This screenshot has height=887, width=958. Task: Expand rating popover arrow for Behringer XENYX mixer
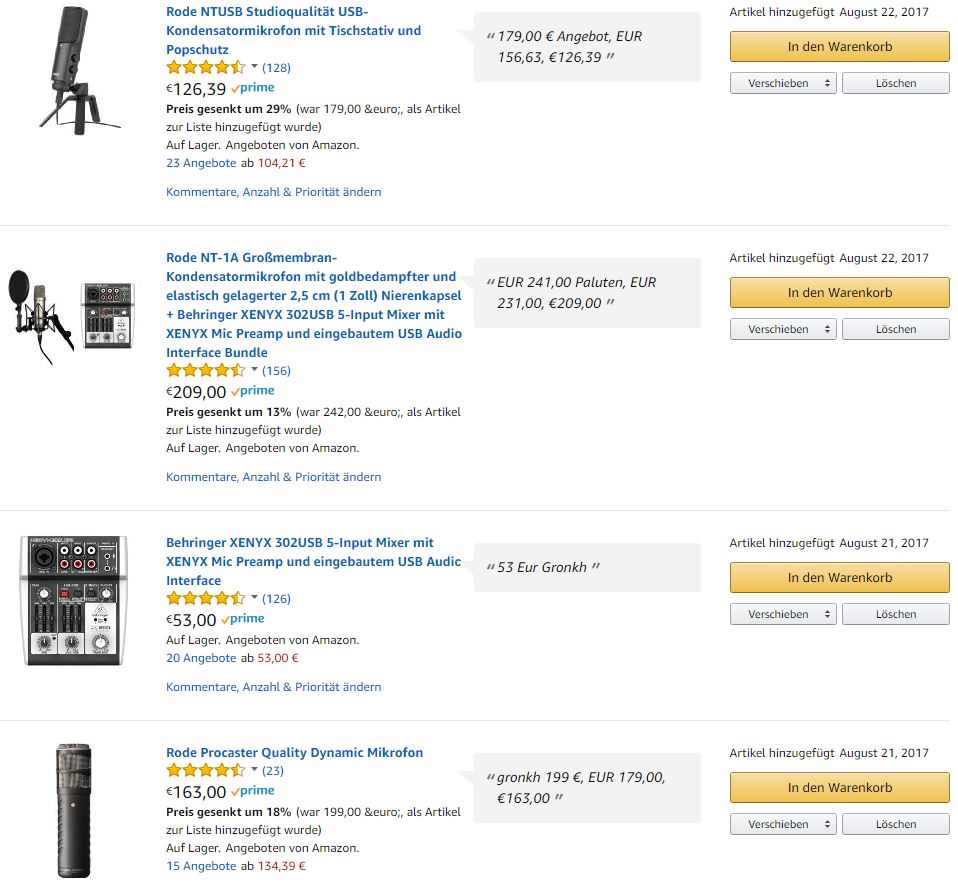(x=254, y=599)
